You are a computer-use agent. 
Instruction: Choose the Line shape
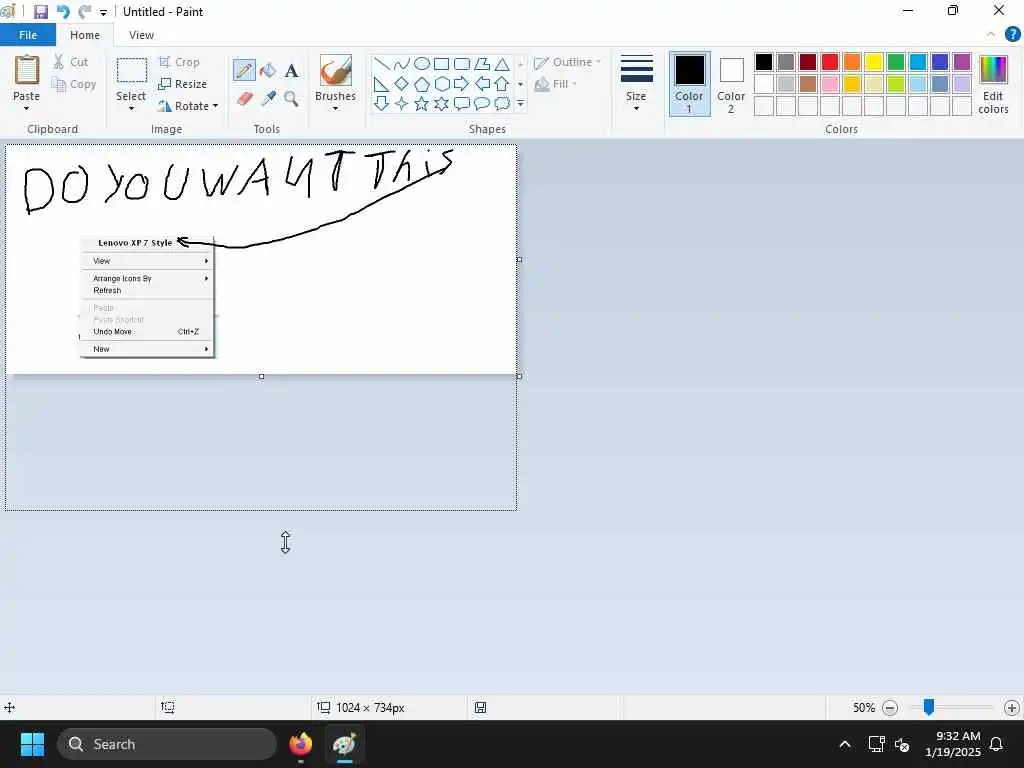coord(382,63)
